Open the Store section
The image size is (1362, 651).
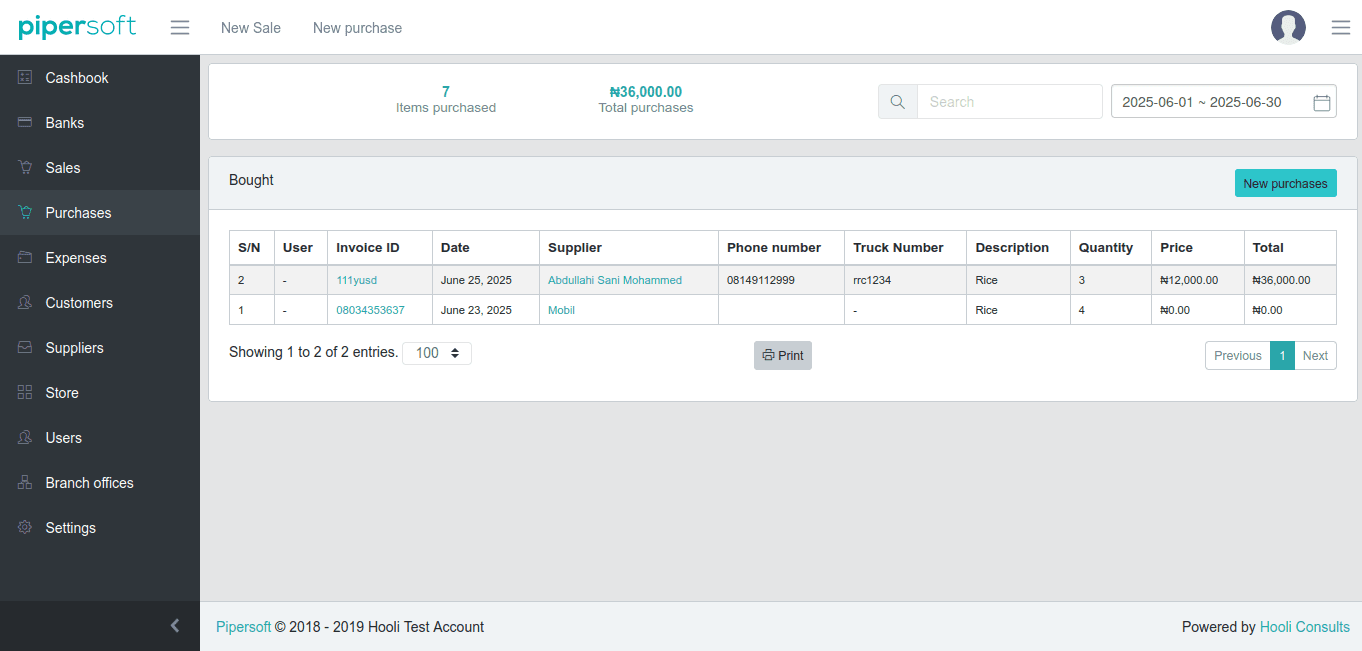pos(100,392)
